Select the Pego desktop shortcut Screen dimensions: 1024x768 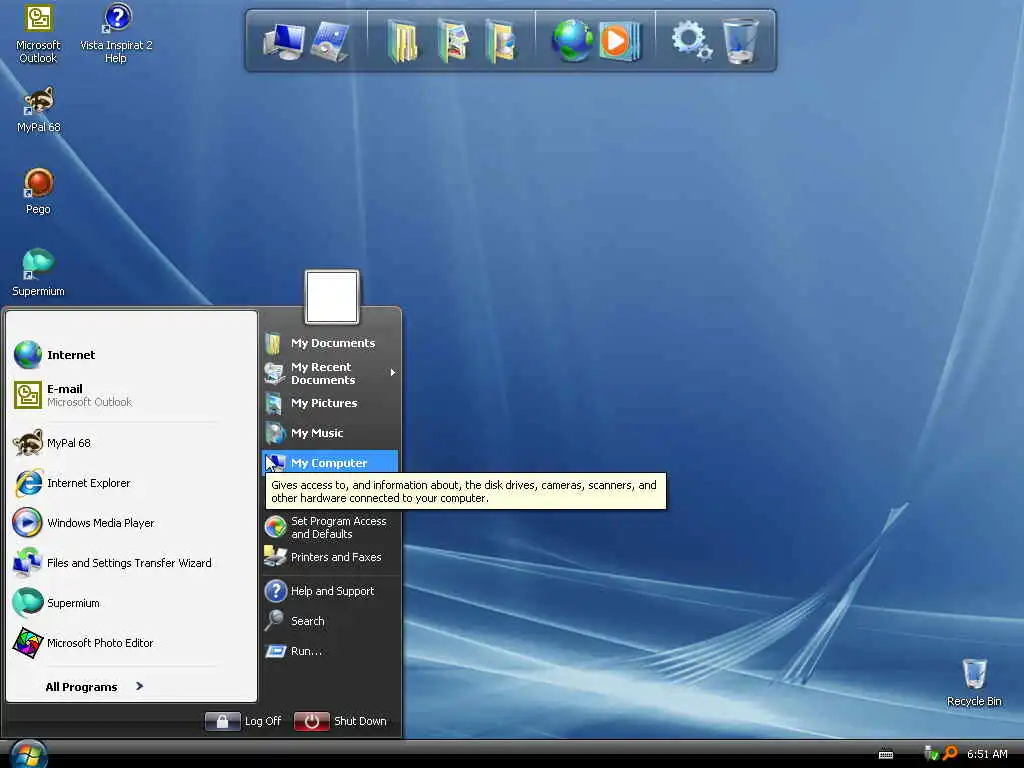(39, 191)
